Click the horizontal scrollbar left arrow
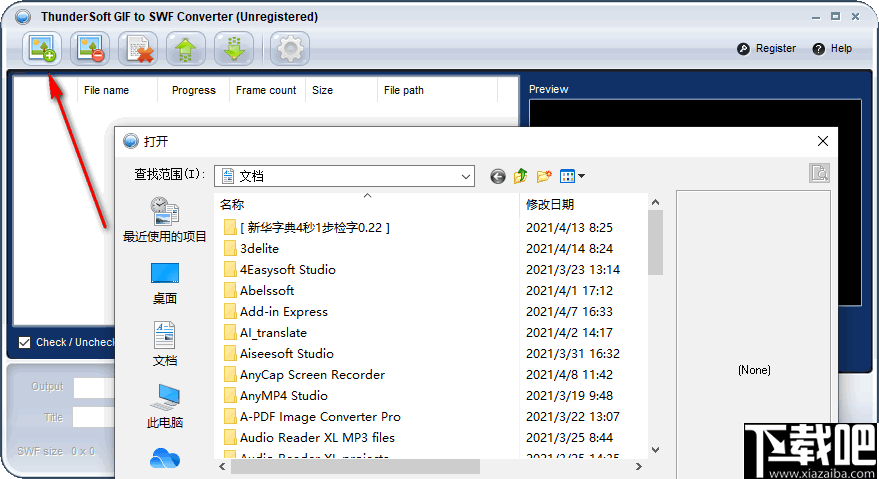The image size is (879, 479). (223, 467)
